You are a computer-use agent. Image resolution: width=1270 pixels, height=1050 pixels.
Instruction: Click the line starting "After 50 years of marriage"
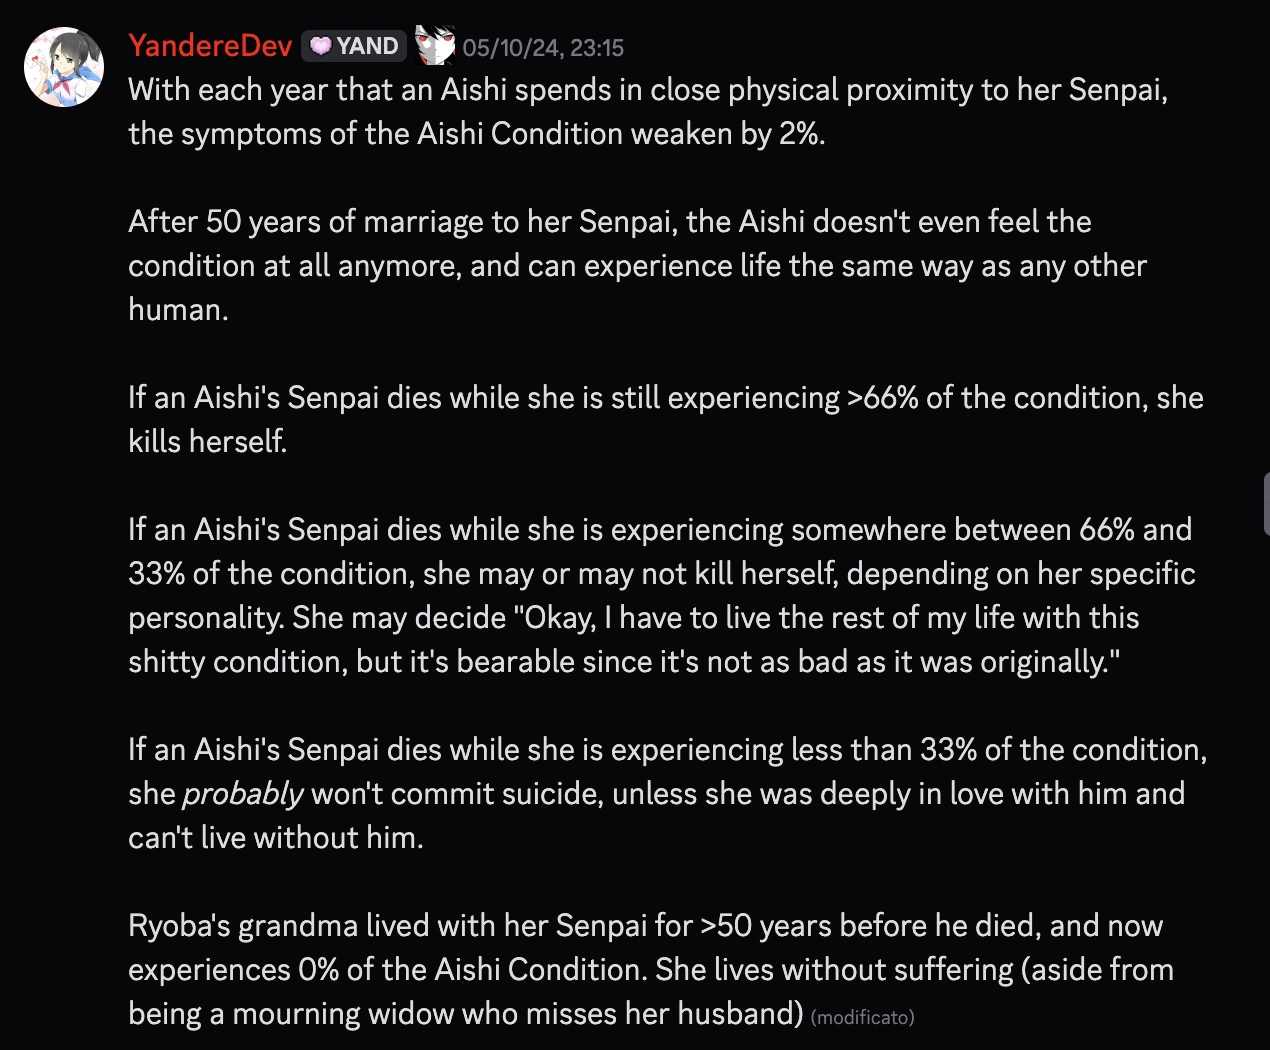[609, 222]
